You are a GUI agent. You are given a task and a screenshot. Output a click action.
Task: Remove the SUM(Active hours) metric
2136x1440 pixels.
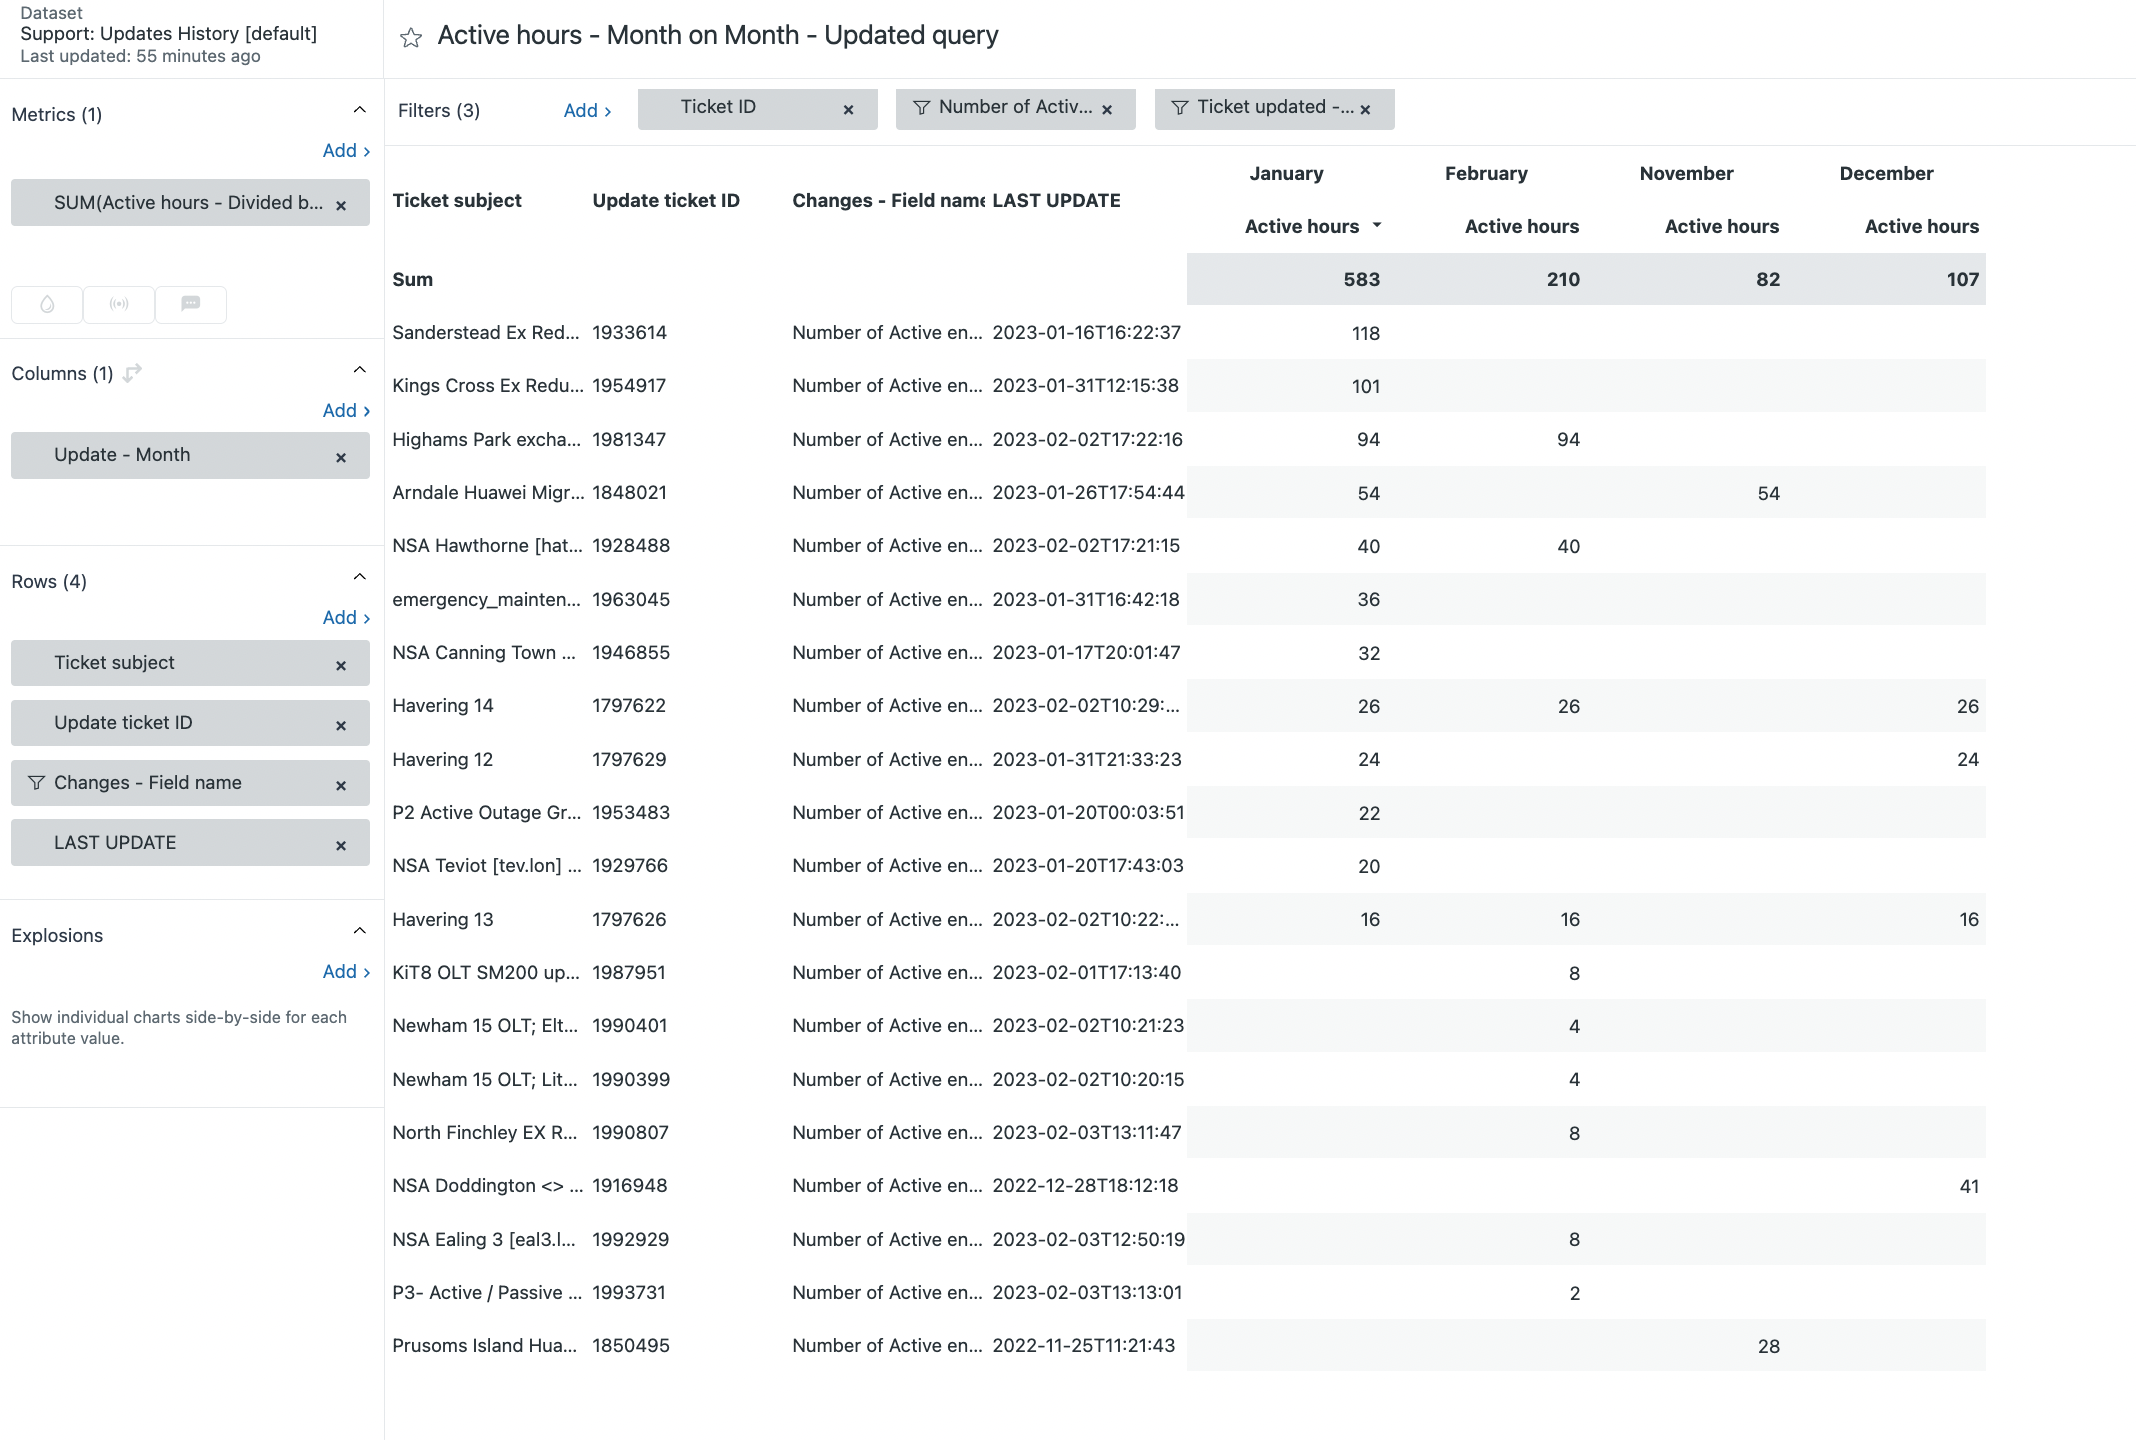[341, 205]
